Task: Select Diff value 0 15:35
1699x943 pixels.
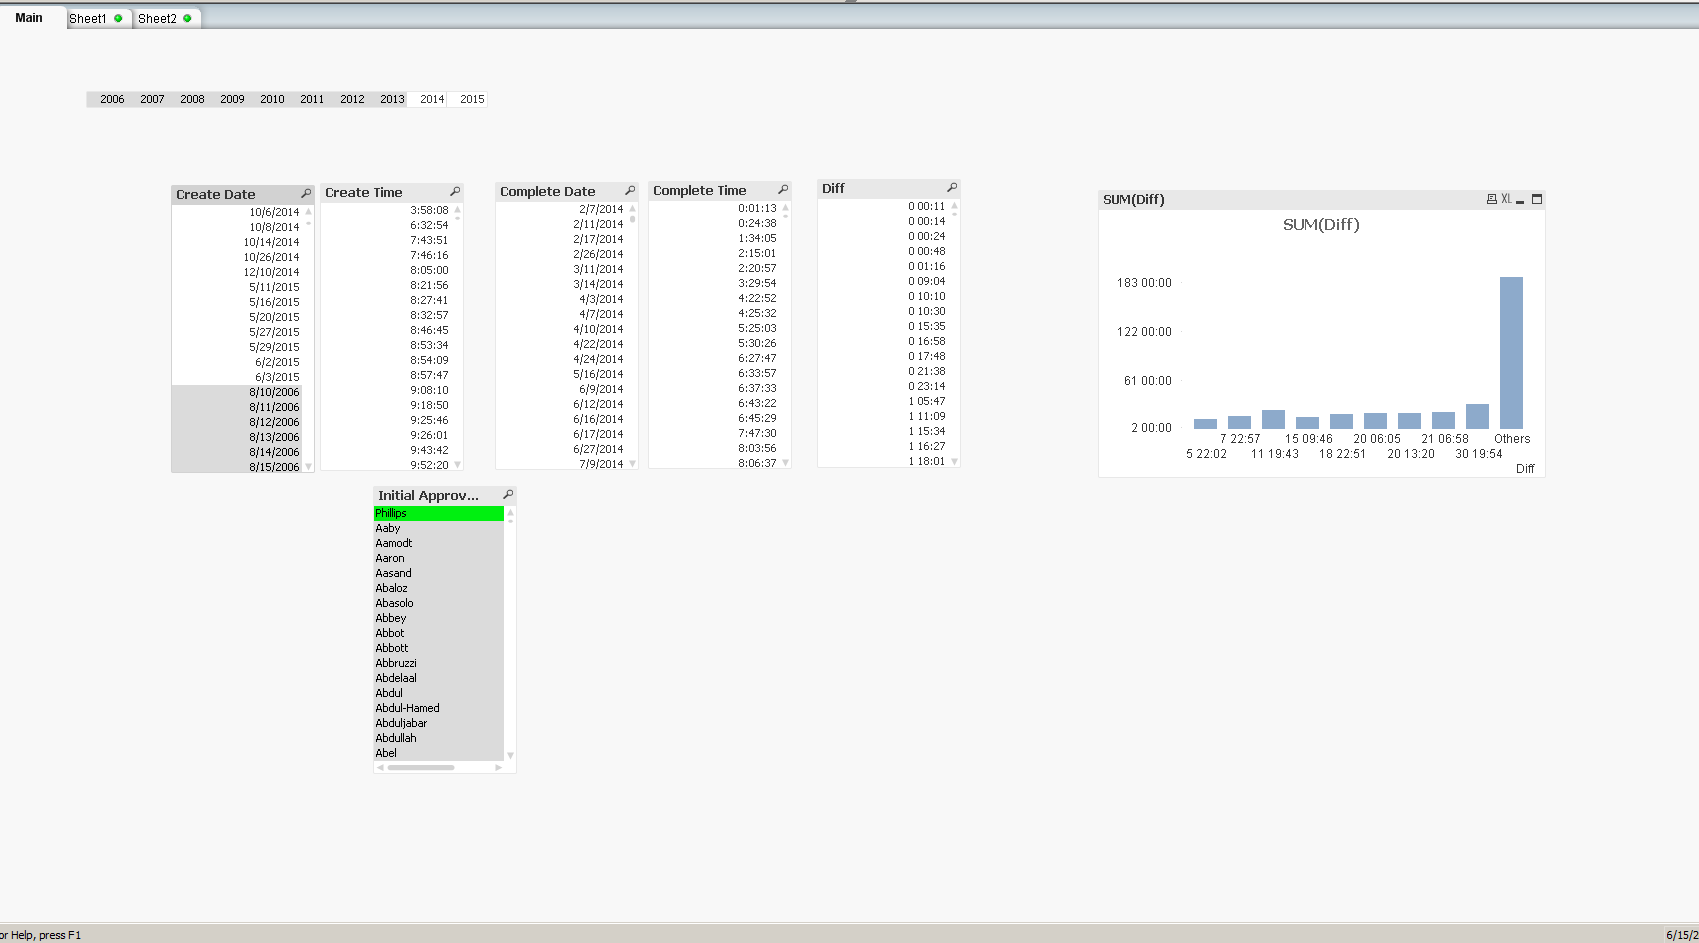Action: click(x=883, y=326)
